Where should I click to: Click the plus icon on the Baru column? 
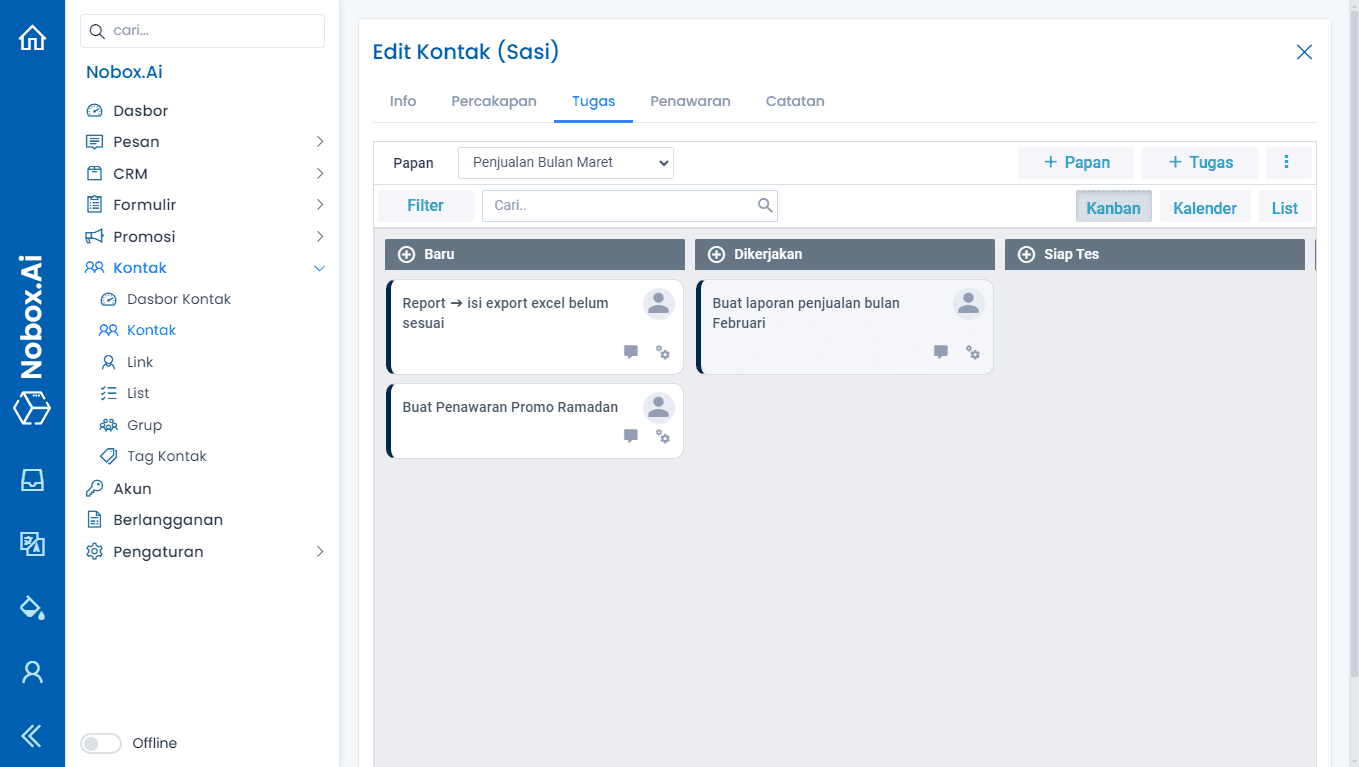click(407, 254)
